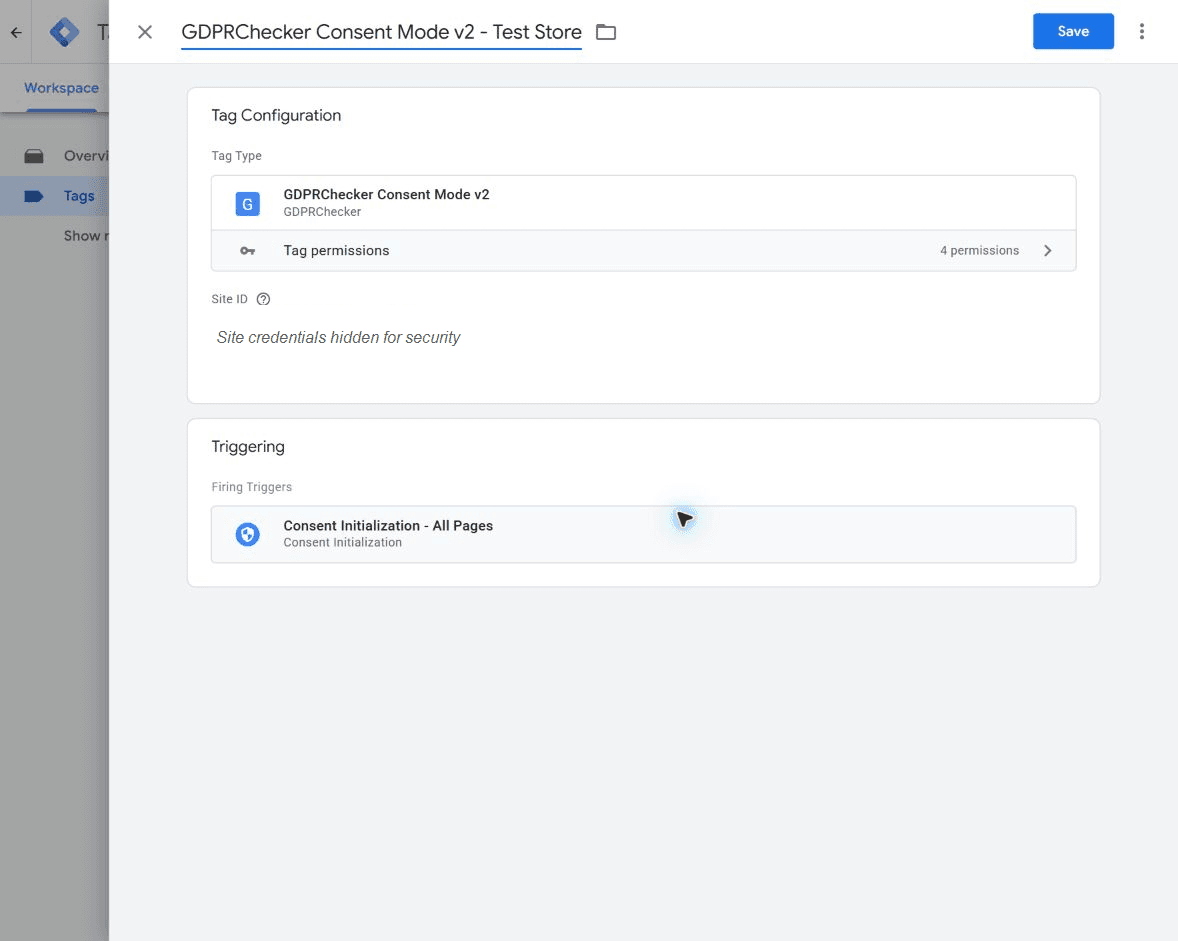The image size is (1178, 941).
Task: Click the Tags label icon in sidebar
Action: (x=34, y=196)
